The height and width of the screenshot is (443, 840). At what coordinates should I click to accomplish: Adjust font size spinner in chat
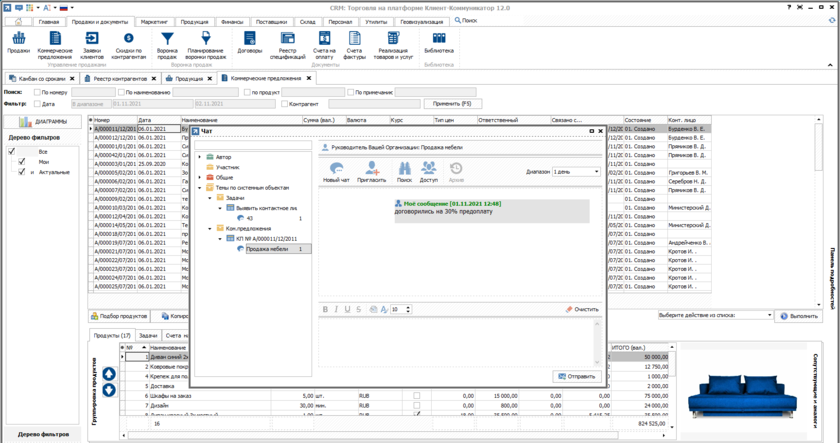click(x=409, y=309)
